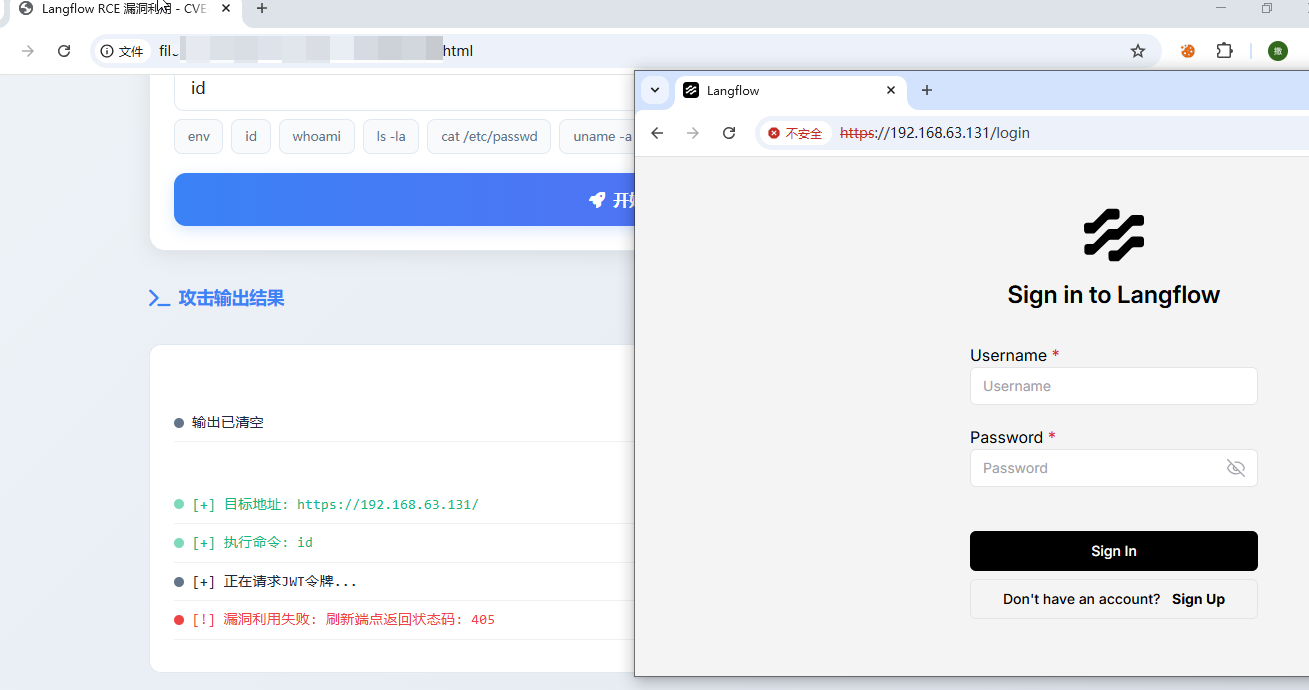Minimize the back browser window

point(1221,8)
